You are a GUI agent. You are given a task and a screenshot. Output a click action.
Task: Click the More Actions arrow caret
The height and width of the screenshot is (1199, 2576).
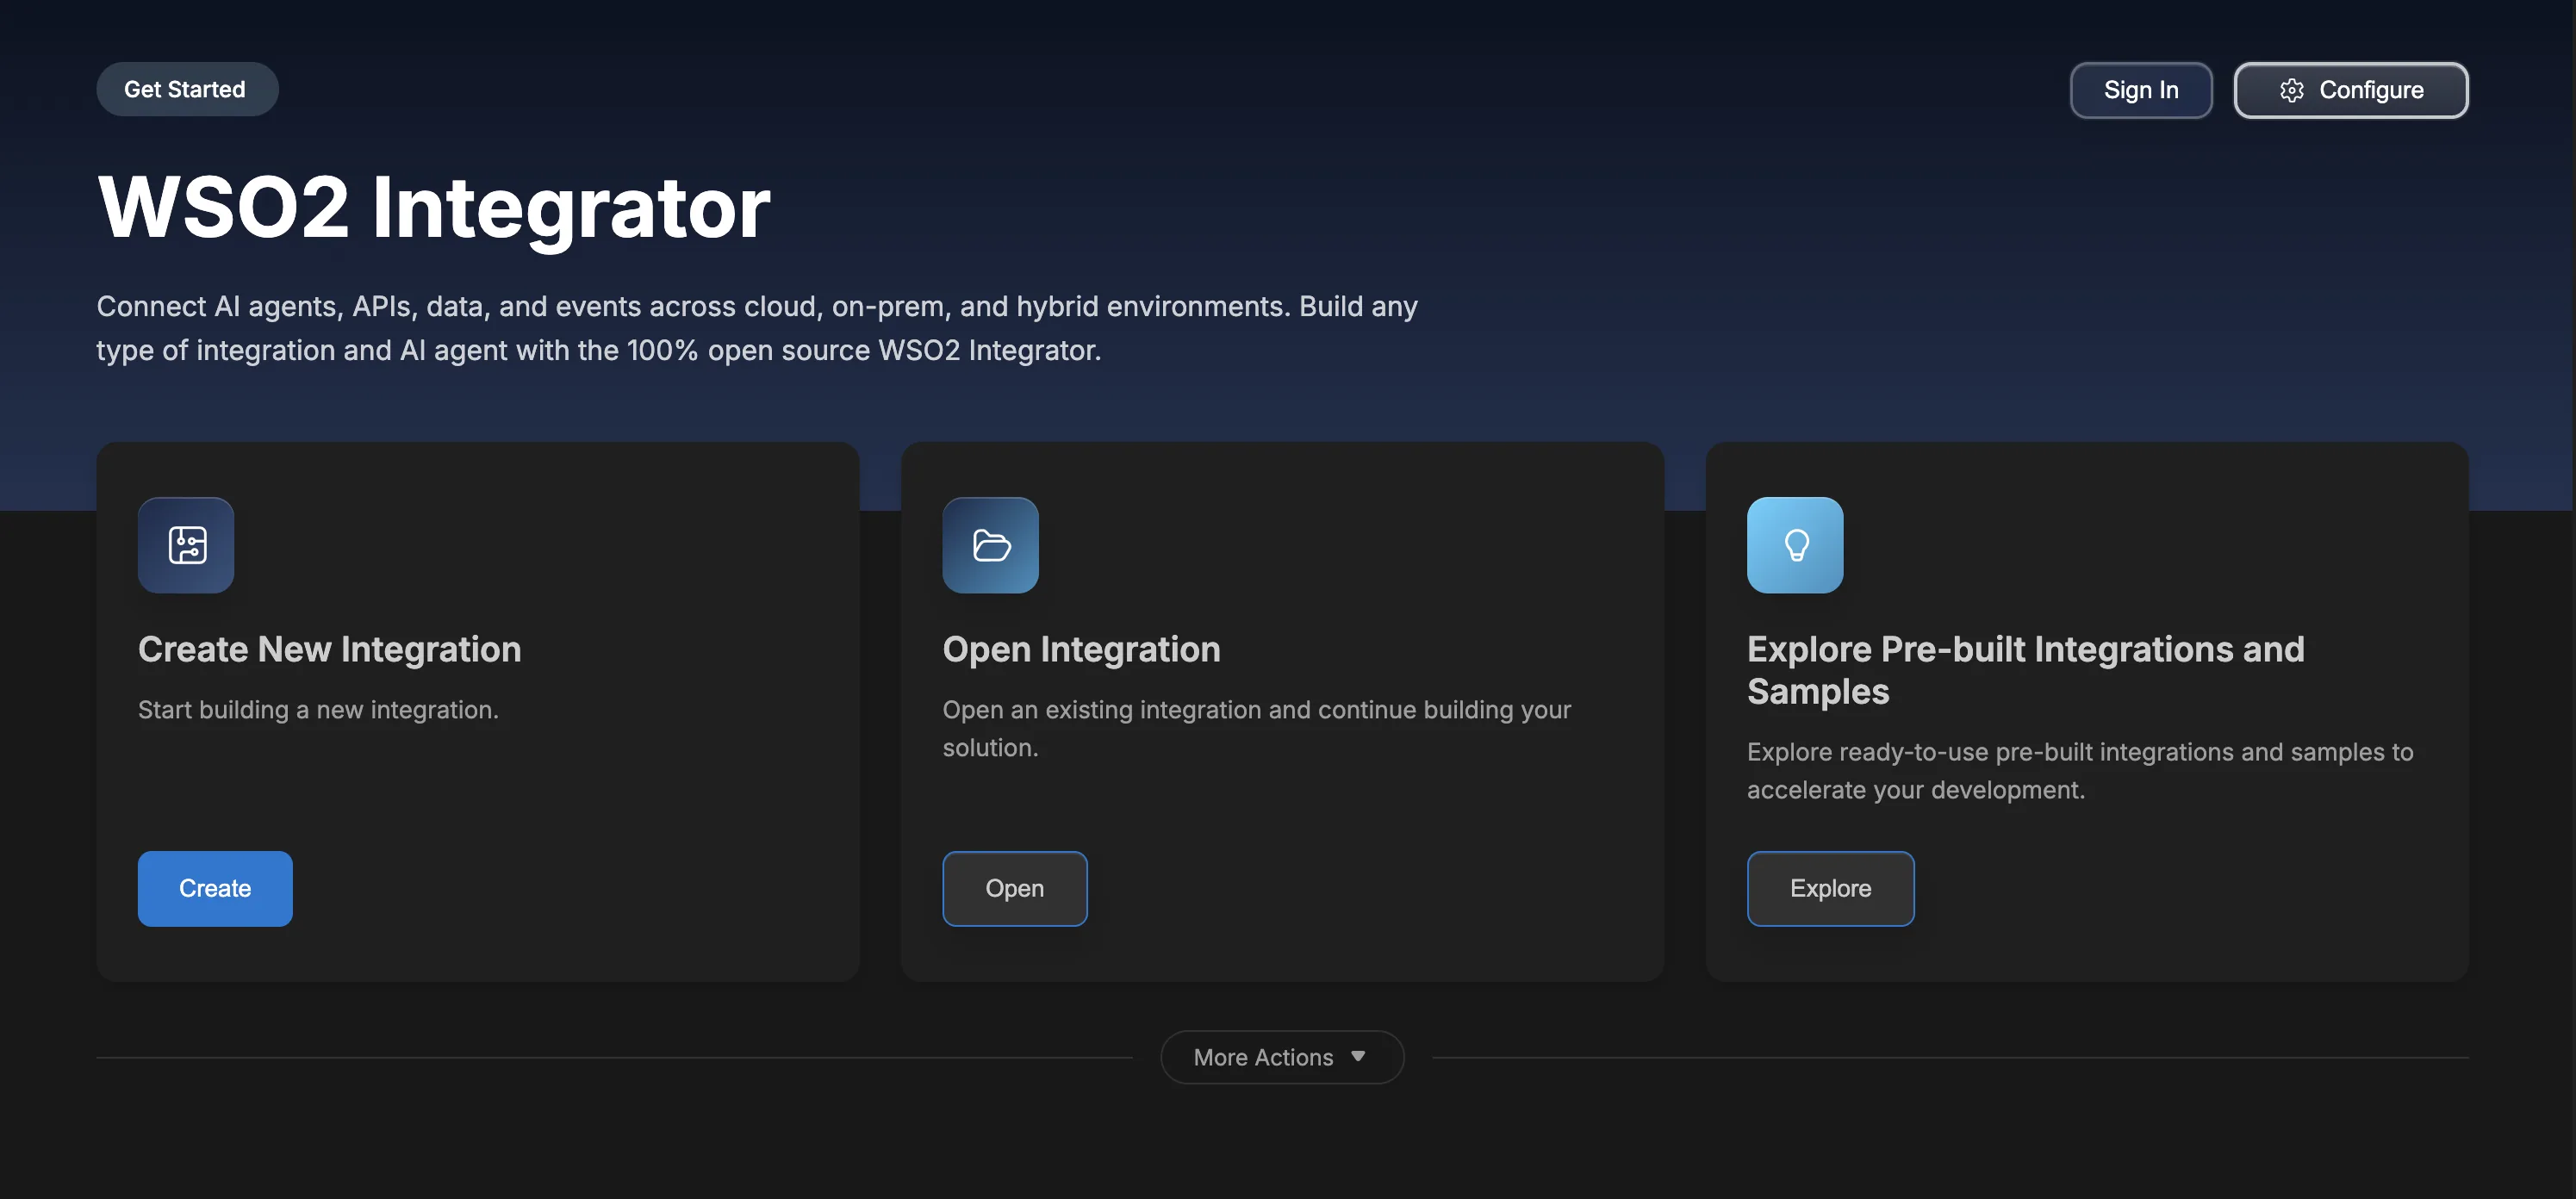(x=1358, y=1056)
